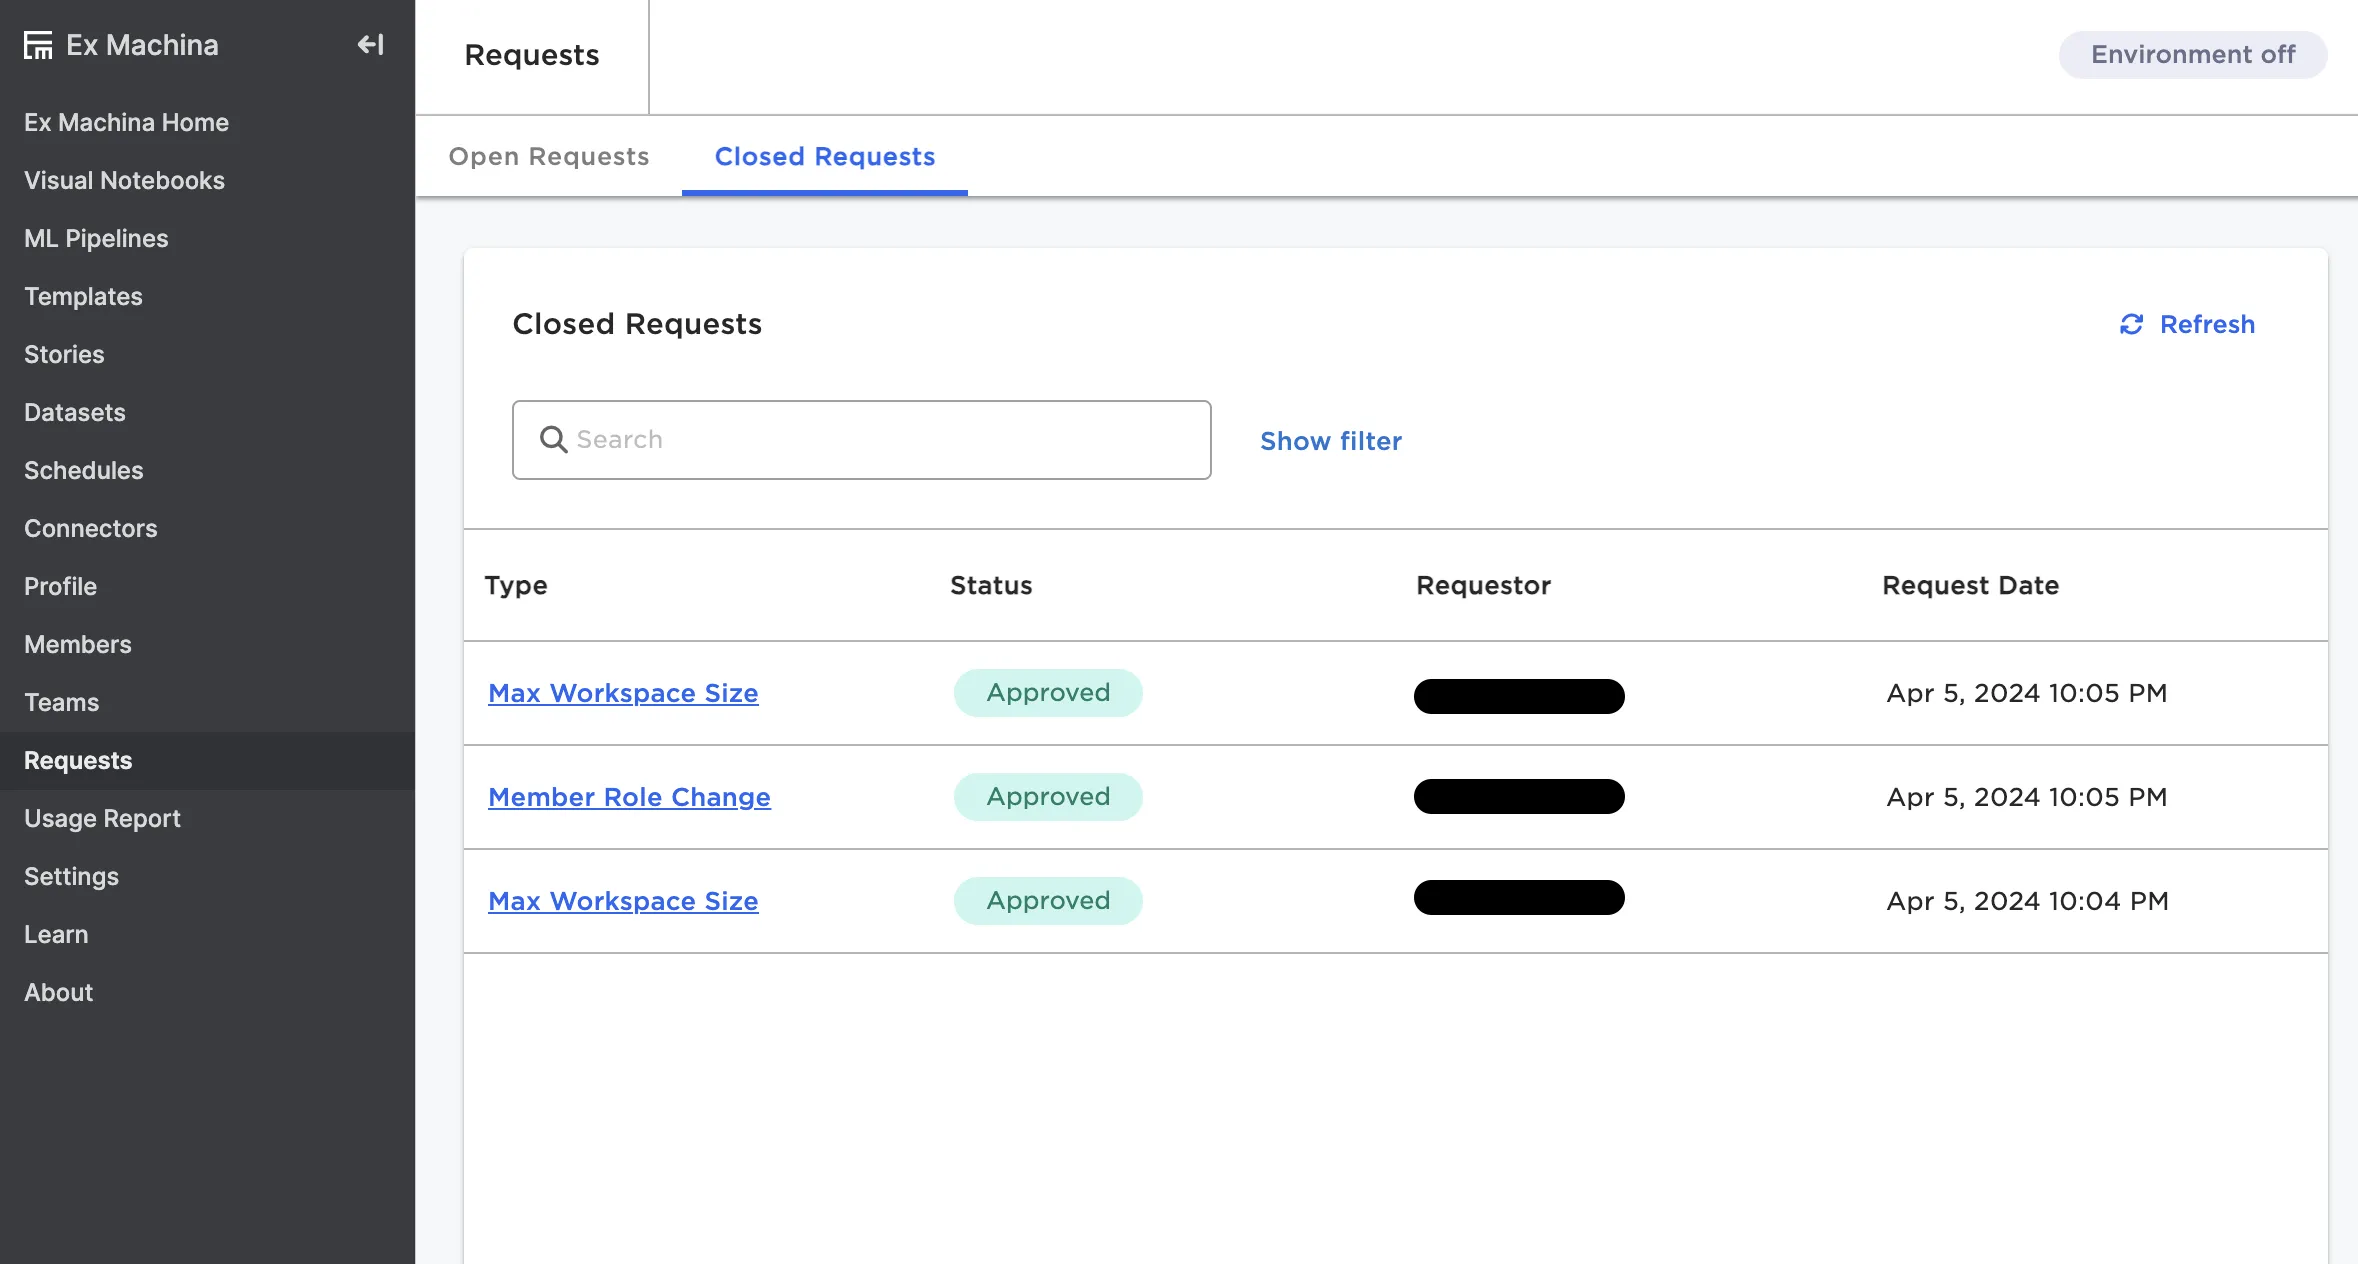Open ML Pipelines from the sidebar

point(96,238)
